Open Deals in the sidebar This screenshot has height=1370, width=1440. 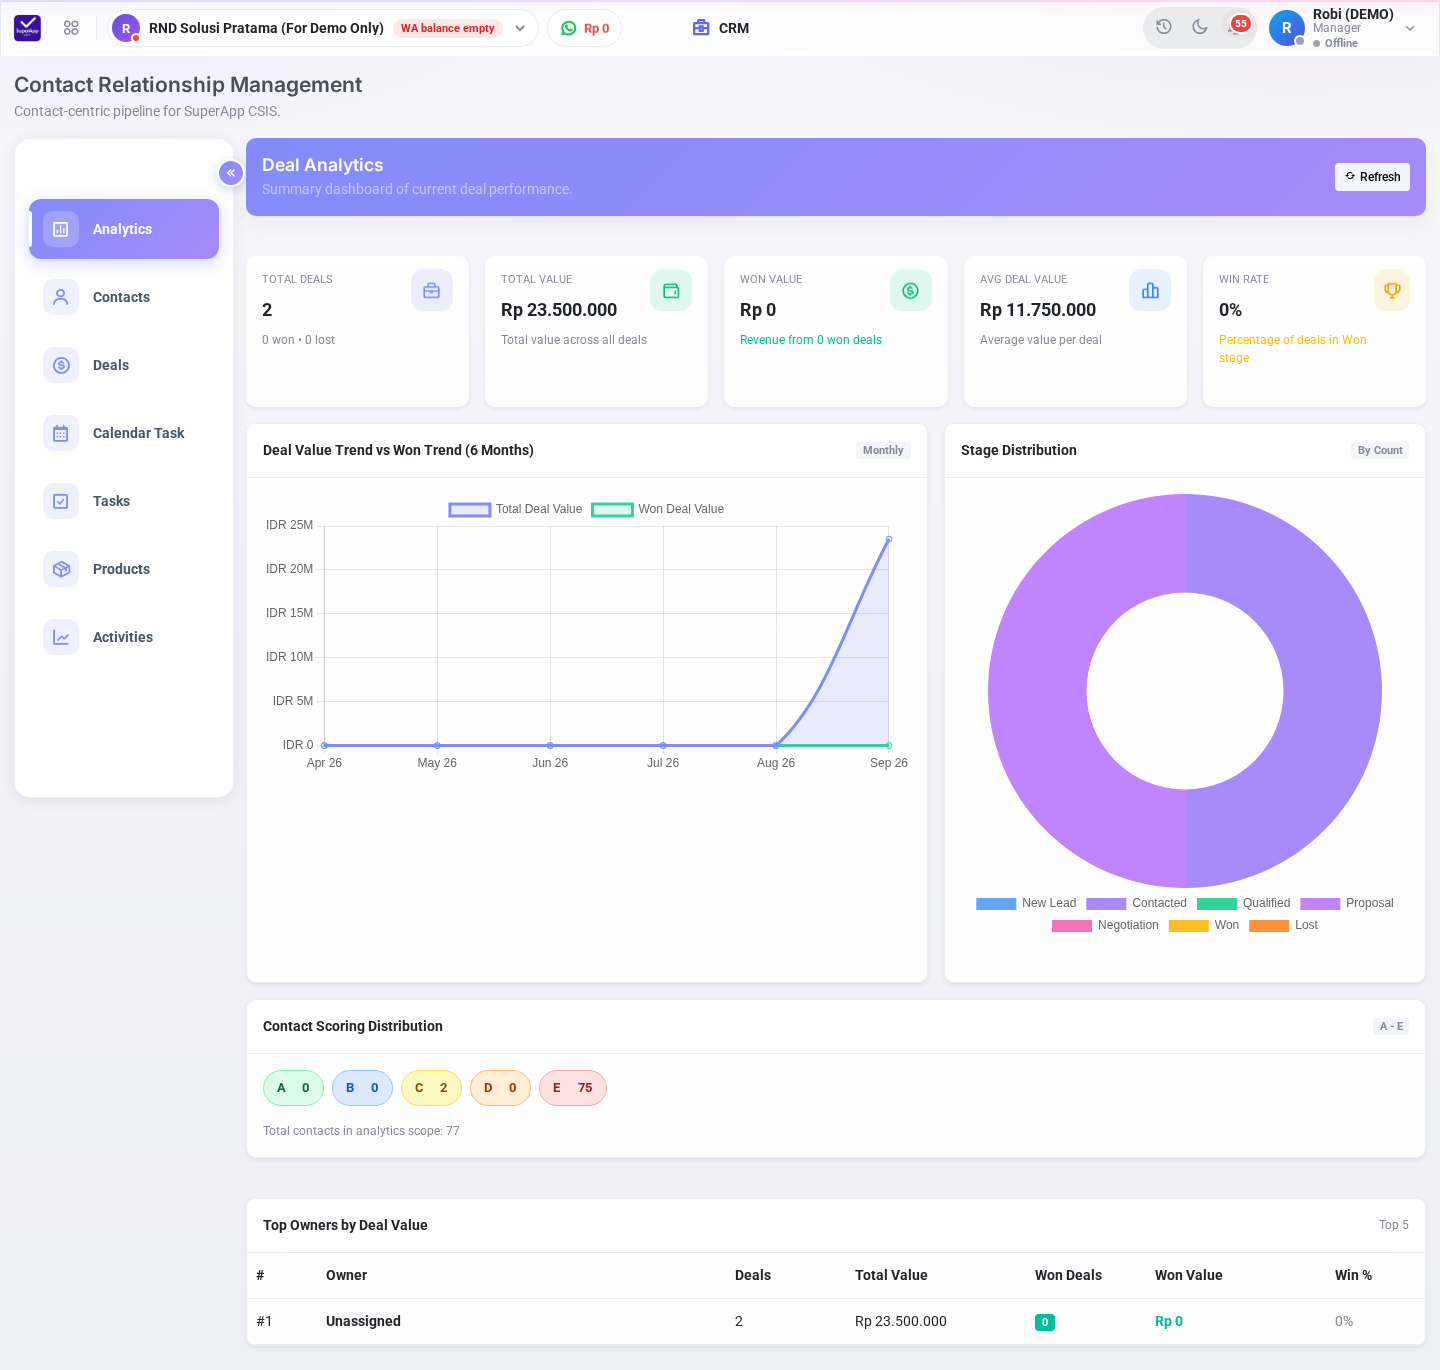click(x=124, y=365)
